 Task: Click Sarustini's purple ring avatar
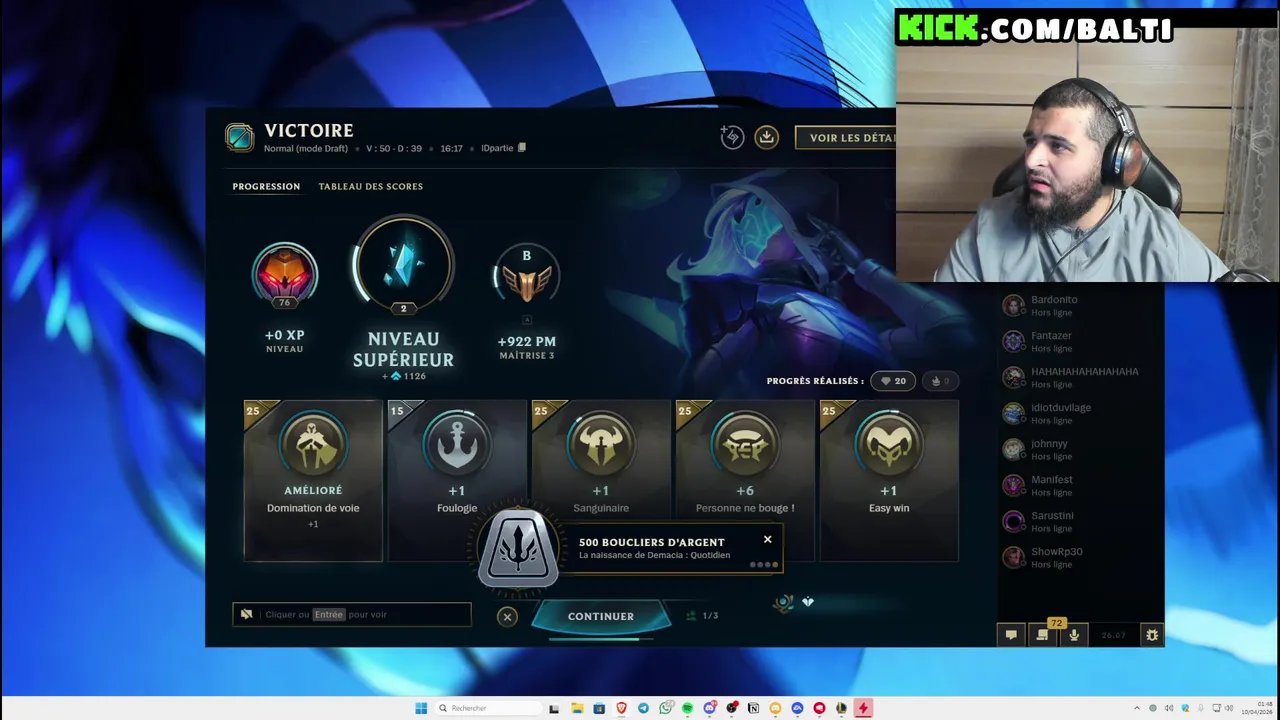coord(1014,521)
